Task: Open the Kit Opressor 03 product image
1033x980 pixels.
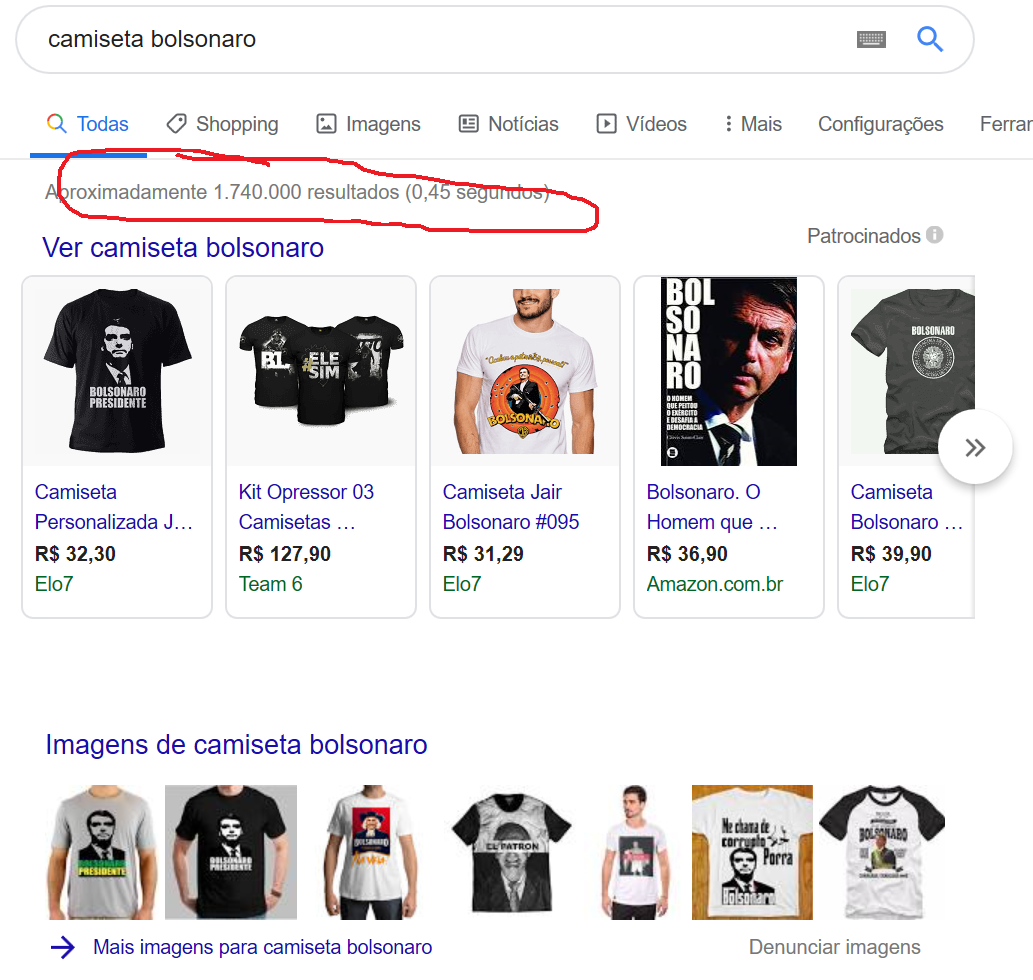Action: (x=321, y=371)
